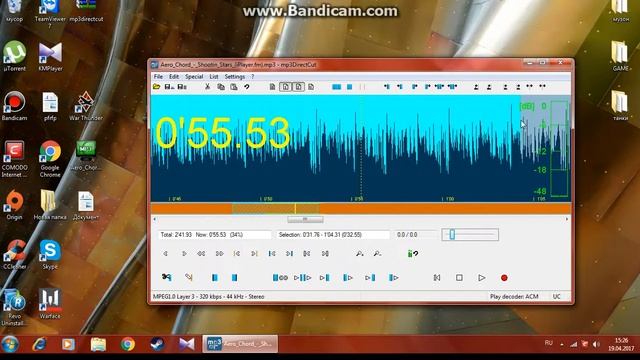Click the Copy icon in top toolbar
This screenshot has height=360, width=640.
pos(221,87)
